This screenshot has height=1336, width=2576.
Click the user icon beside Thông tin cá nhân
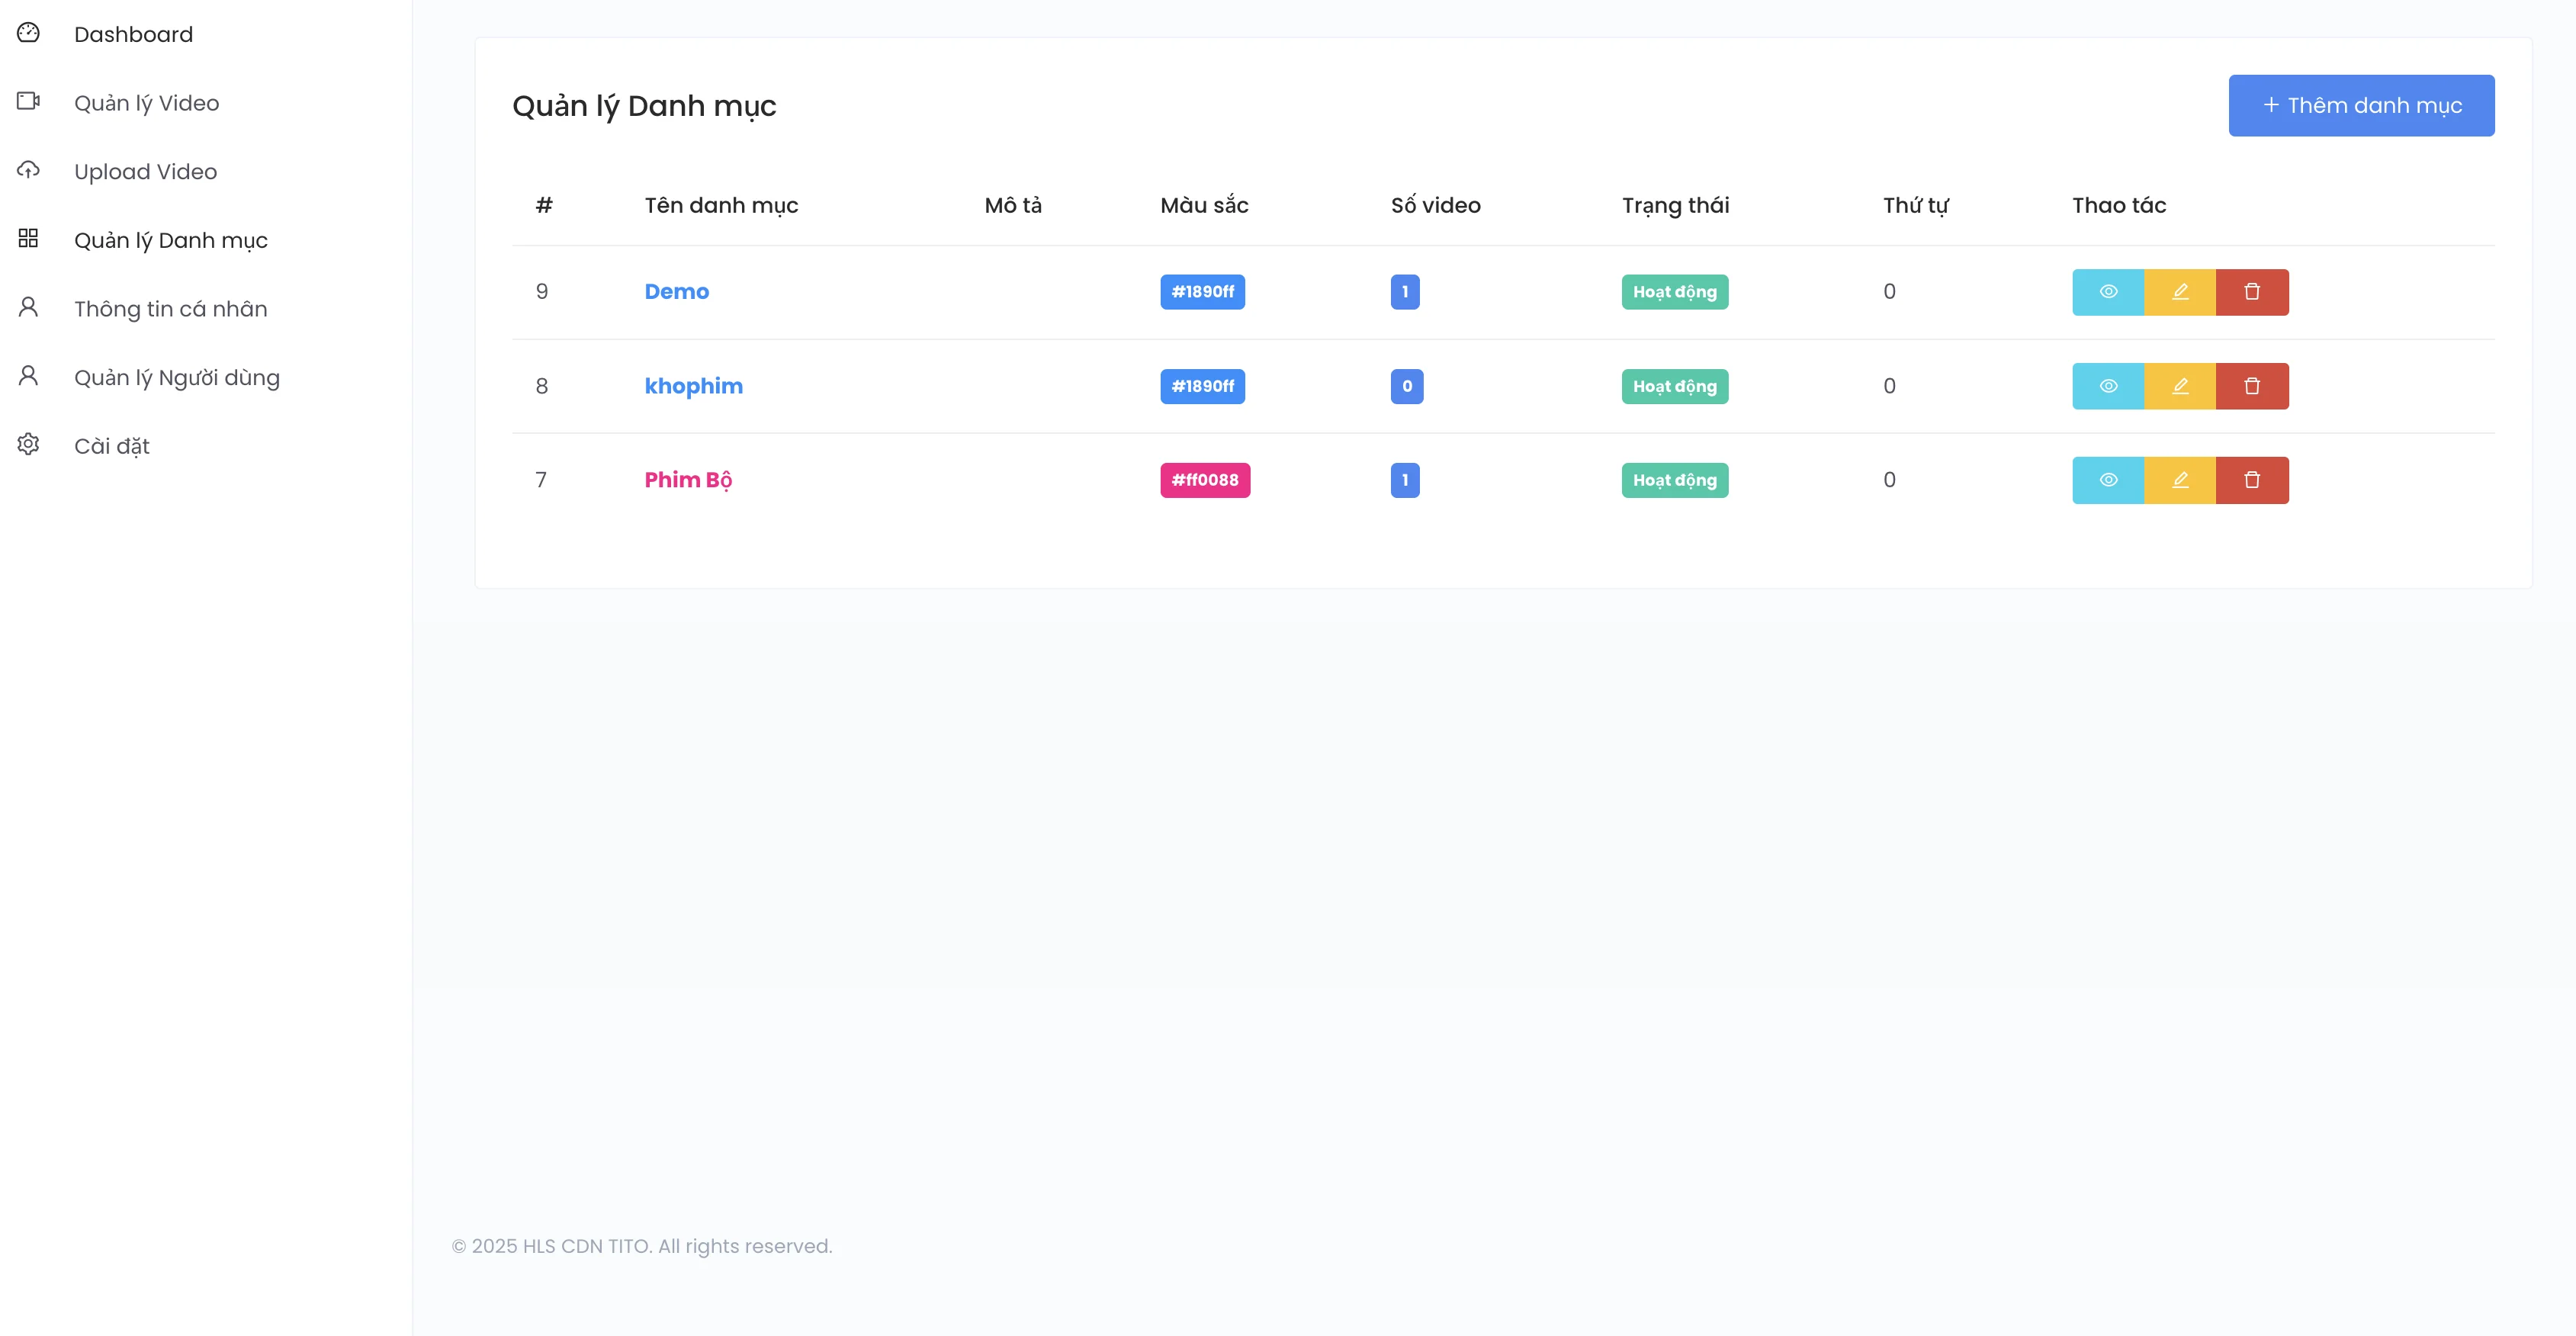click(x=28, y=307)
